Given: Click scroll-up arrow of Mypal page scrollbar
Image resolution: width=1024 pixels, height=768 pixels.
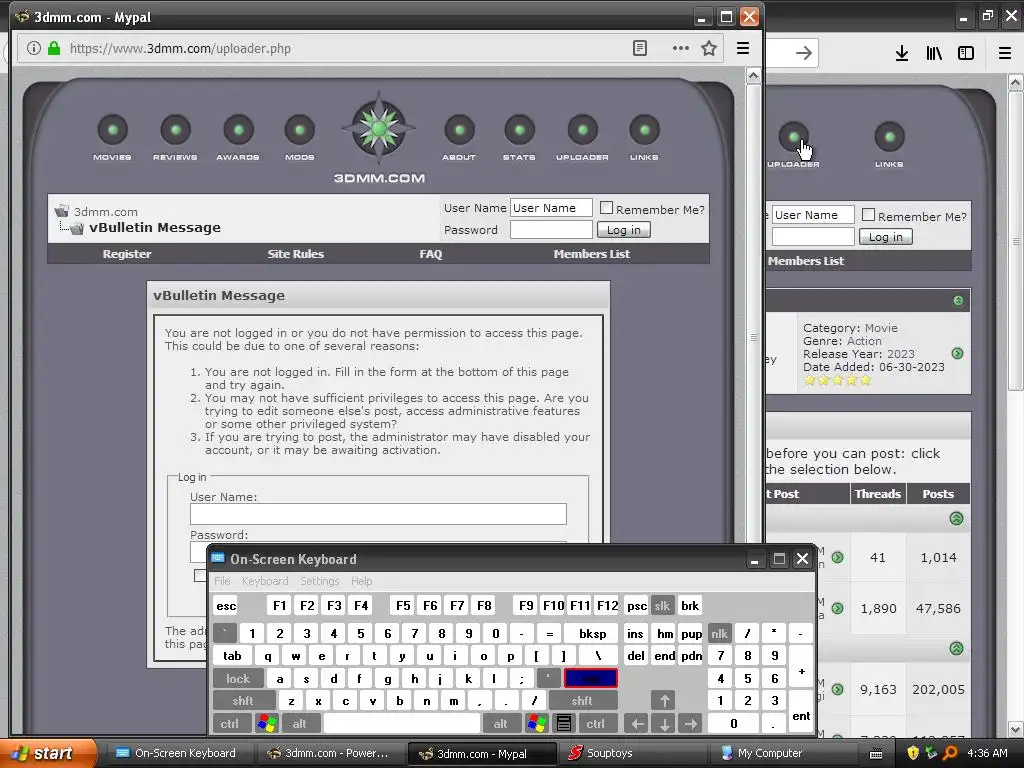Looking at the screenshot, I should click(753, 76).
